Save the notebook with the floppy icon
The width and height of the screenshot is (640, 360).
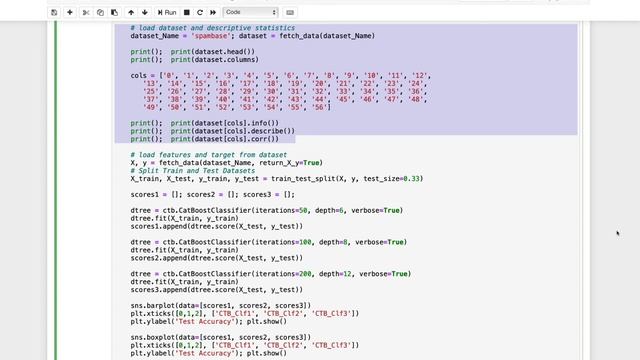pos(54,13)
